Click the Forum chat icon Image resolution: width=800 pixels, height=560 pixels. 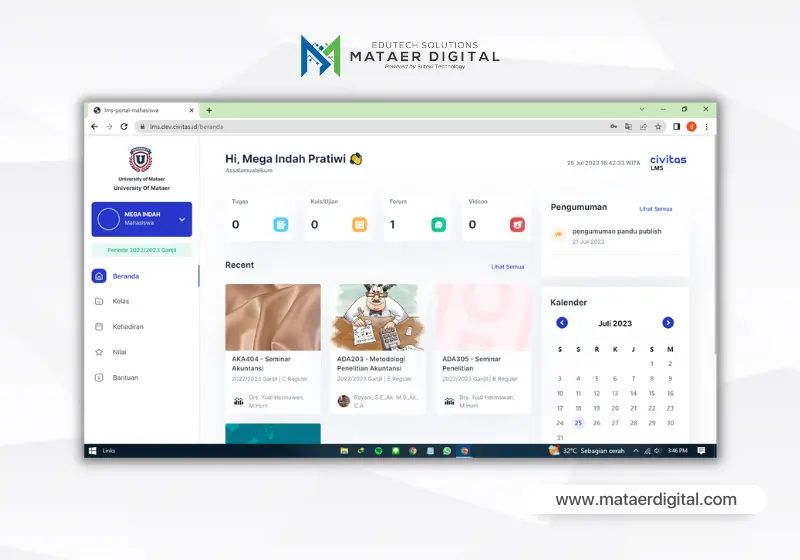point(439,224)
